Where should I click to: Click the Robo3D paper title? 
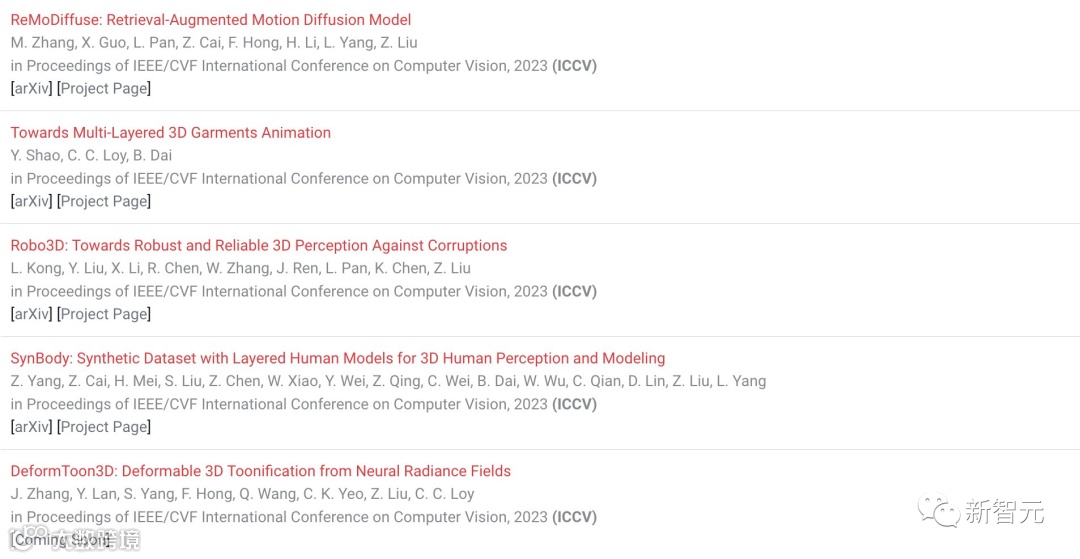coord(258,245)
